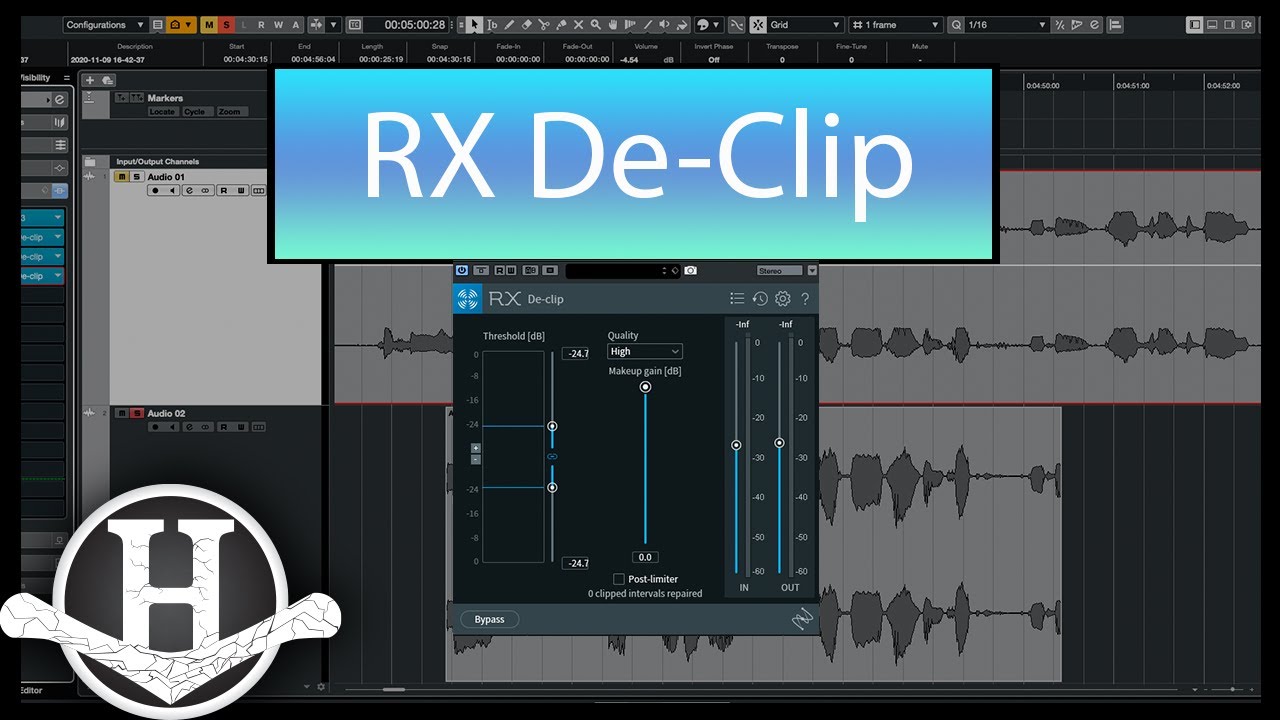Open RX De-clip help question mark
Image resolution: width=1280 pixels, height=720 pixels.
click(805, 298)
